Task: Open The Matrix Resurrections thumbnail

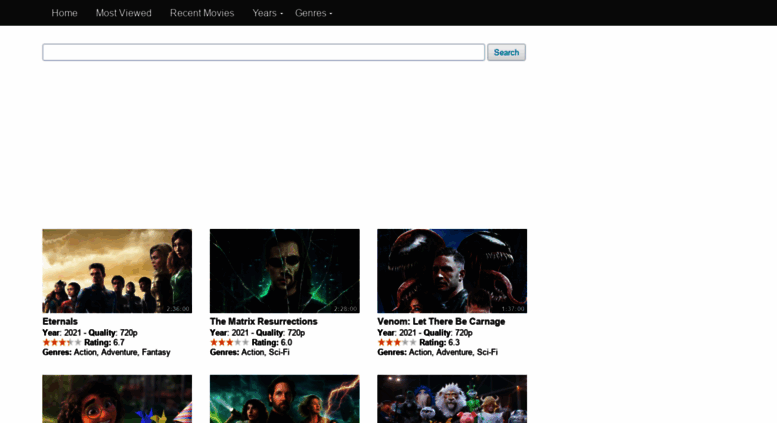Action: point(284,270)
